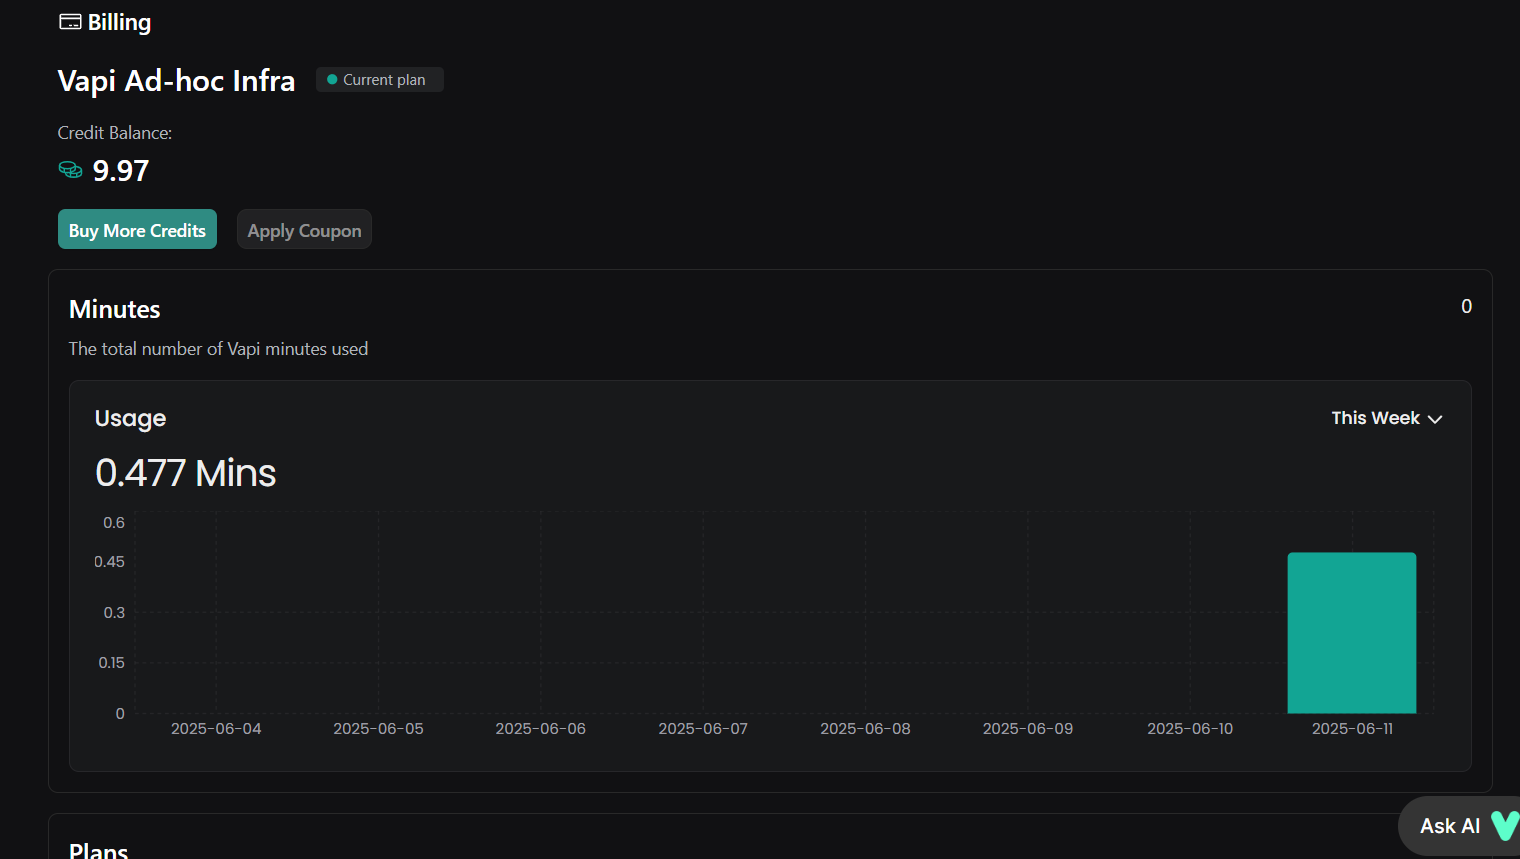1520x859 pixels.
Task: Click the 2025-06-05 axis label
Action: pyautogui.click(x=378, y=729)
